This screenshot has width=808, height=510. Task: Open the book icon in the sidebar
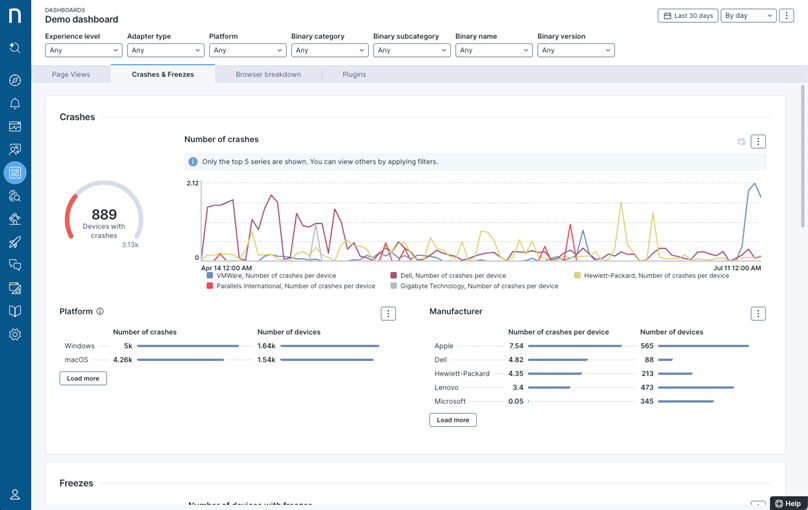[x=15, y=311]
